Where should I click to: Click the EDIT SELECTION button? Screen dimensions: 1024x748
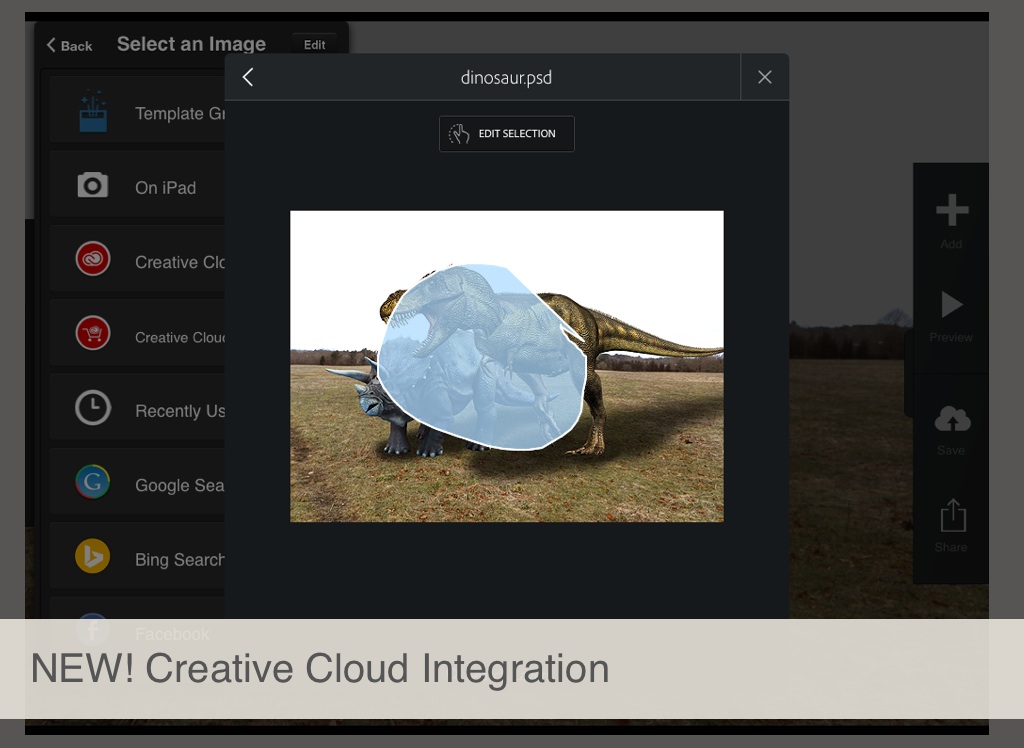click(507, 134)
